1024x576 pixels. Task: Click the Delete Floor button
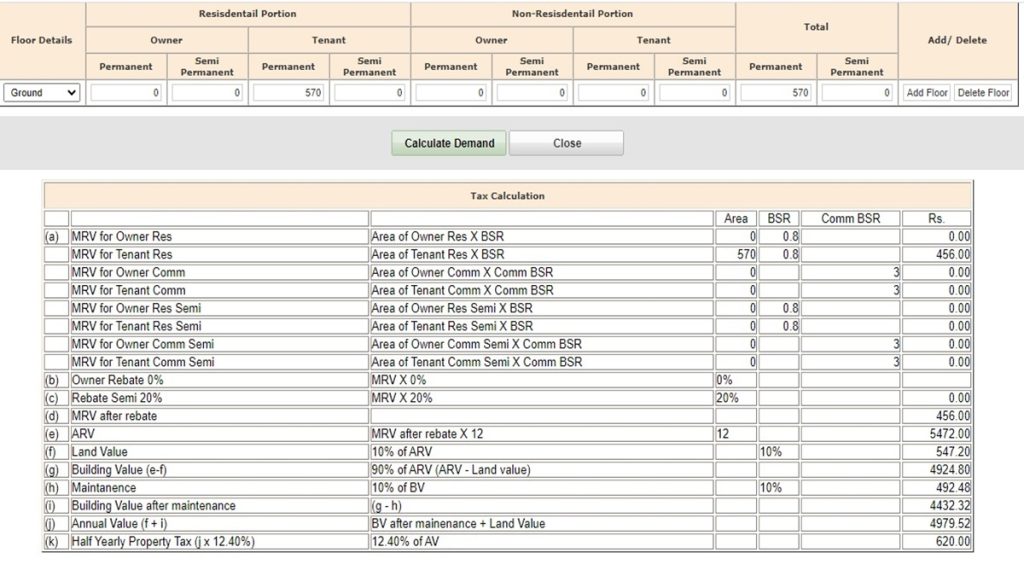pyautogui.click(x=983, y=93)
